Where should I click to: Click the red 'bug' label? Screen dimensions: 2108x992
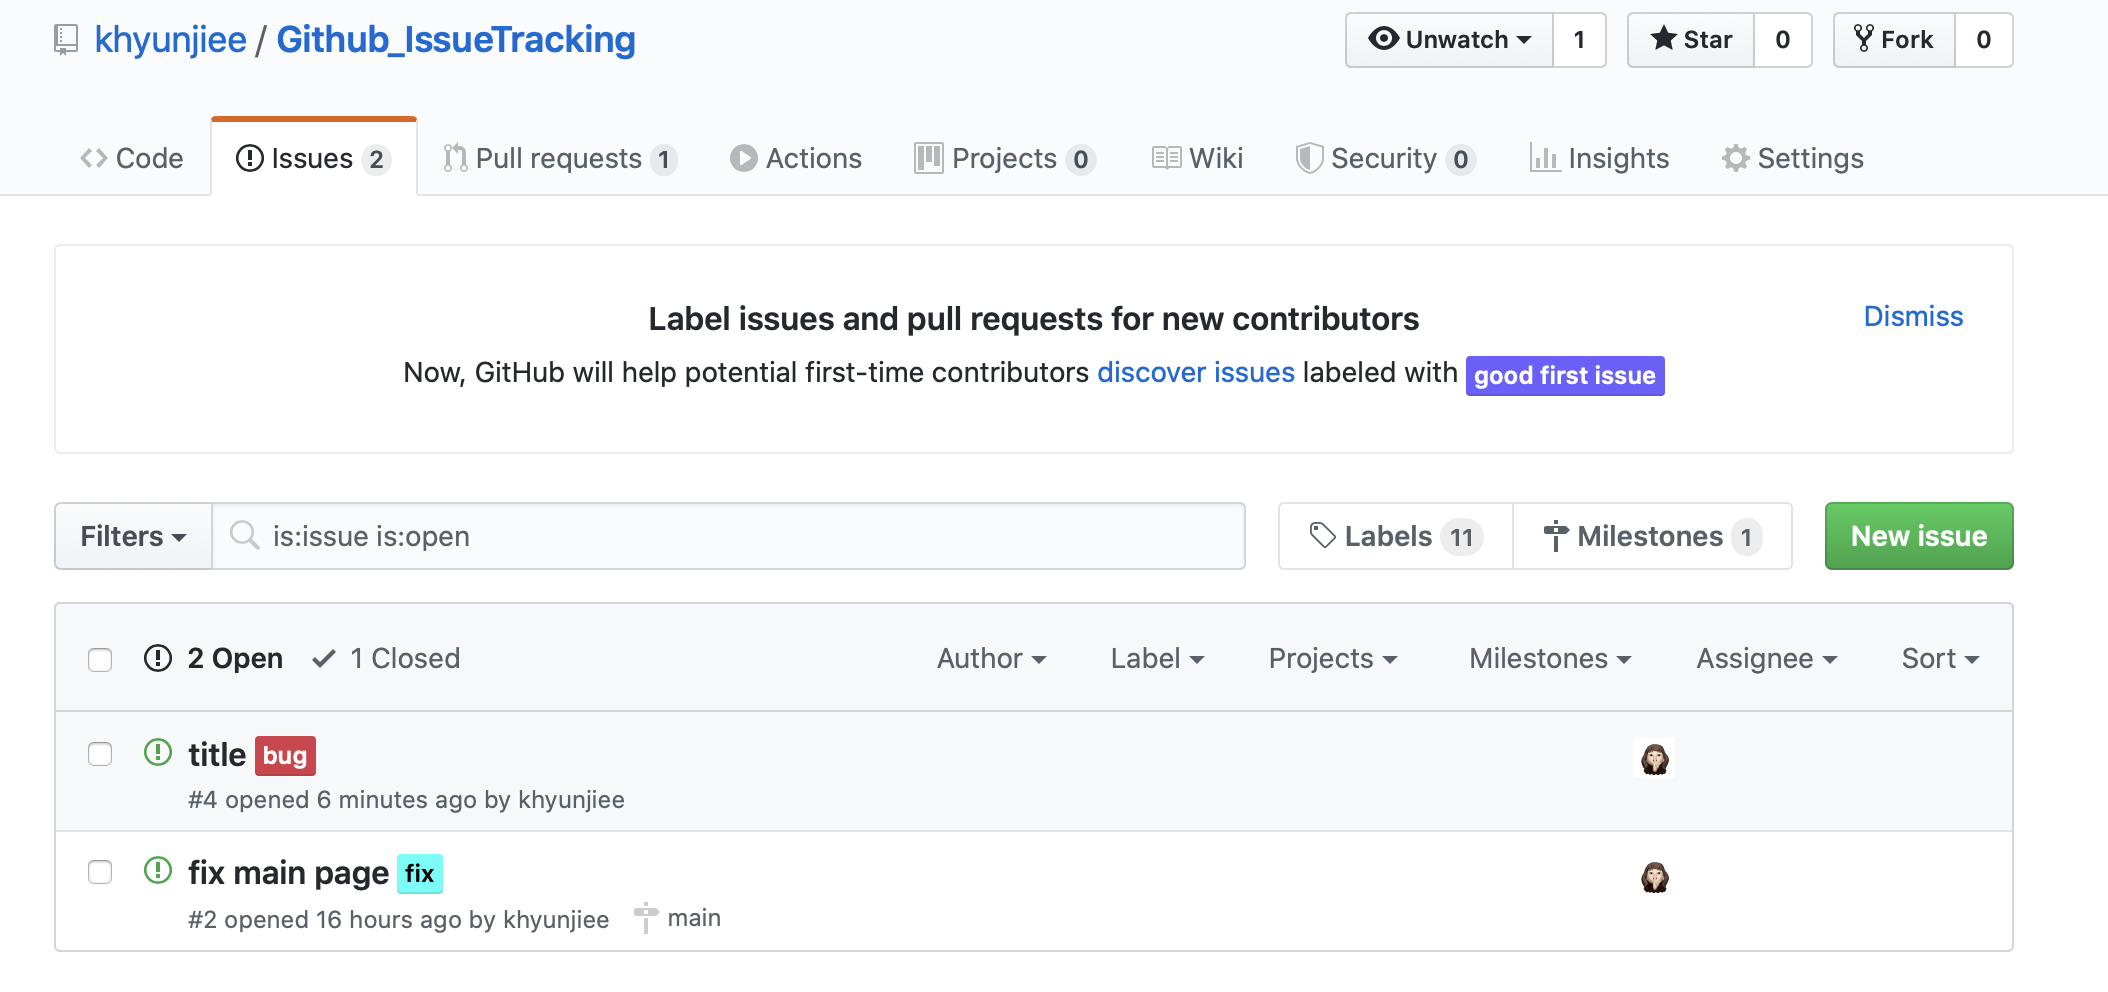coord(285,756)
